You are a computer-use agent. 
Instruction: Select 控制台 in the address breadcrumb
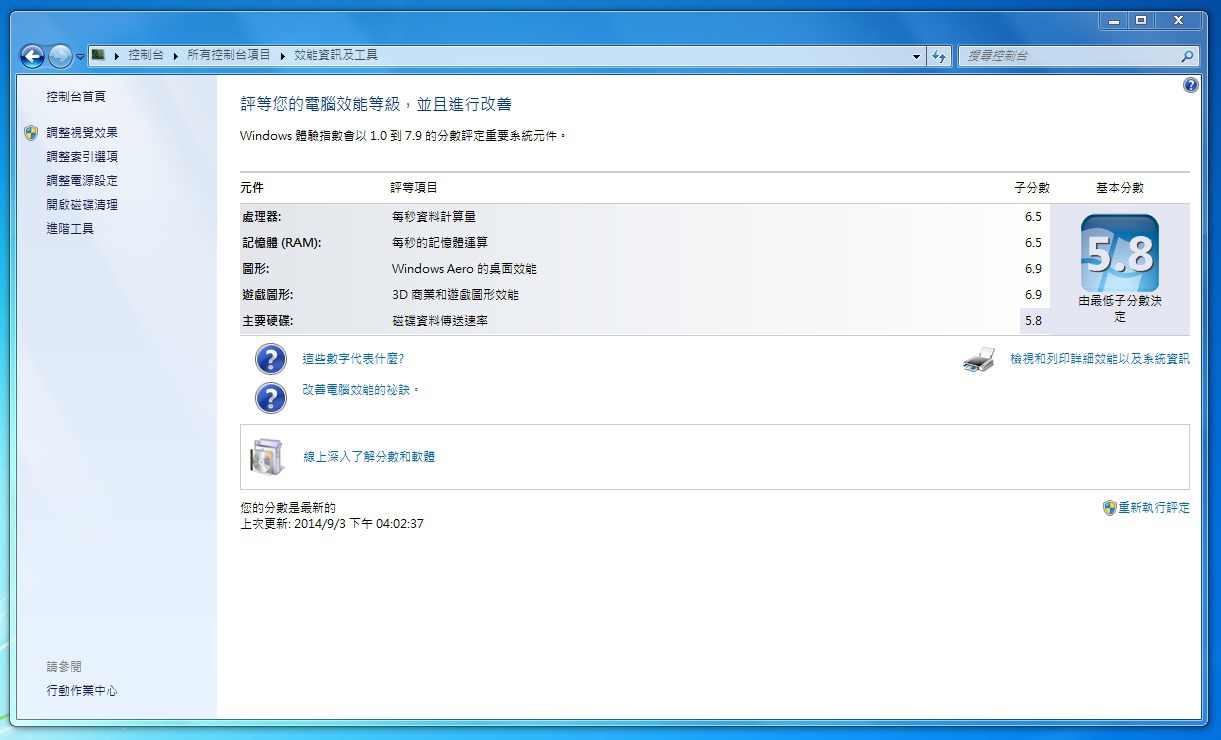coord(146,55)
